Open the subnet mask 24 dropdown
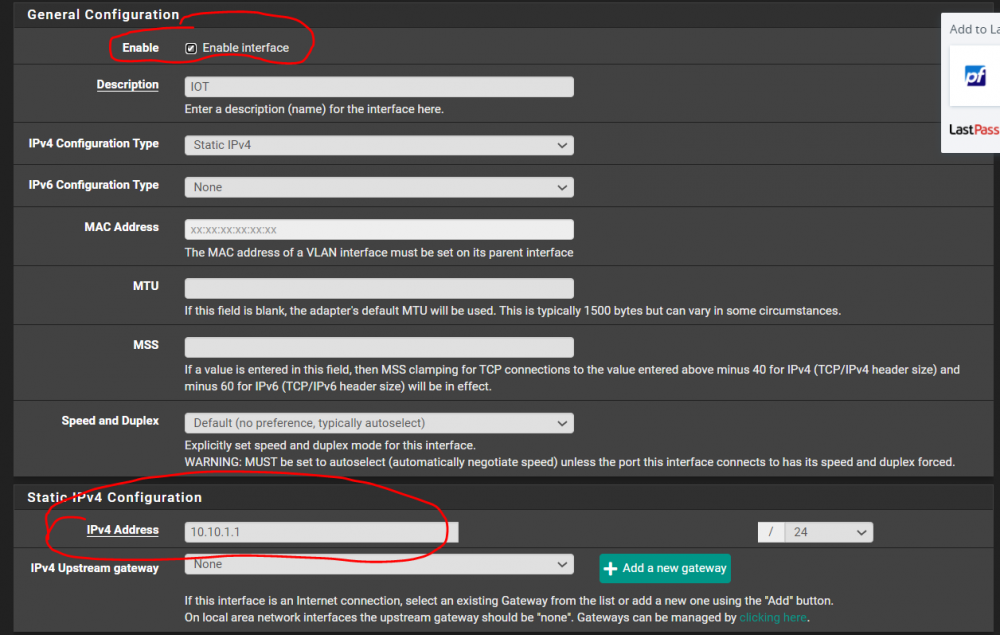Viewport: 1000px width, 635px height. (x=828, y=532)
